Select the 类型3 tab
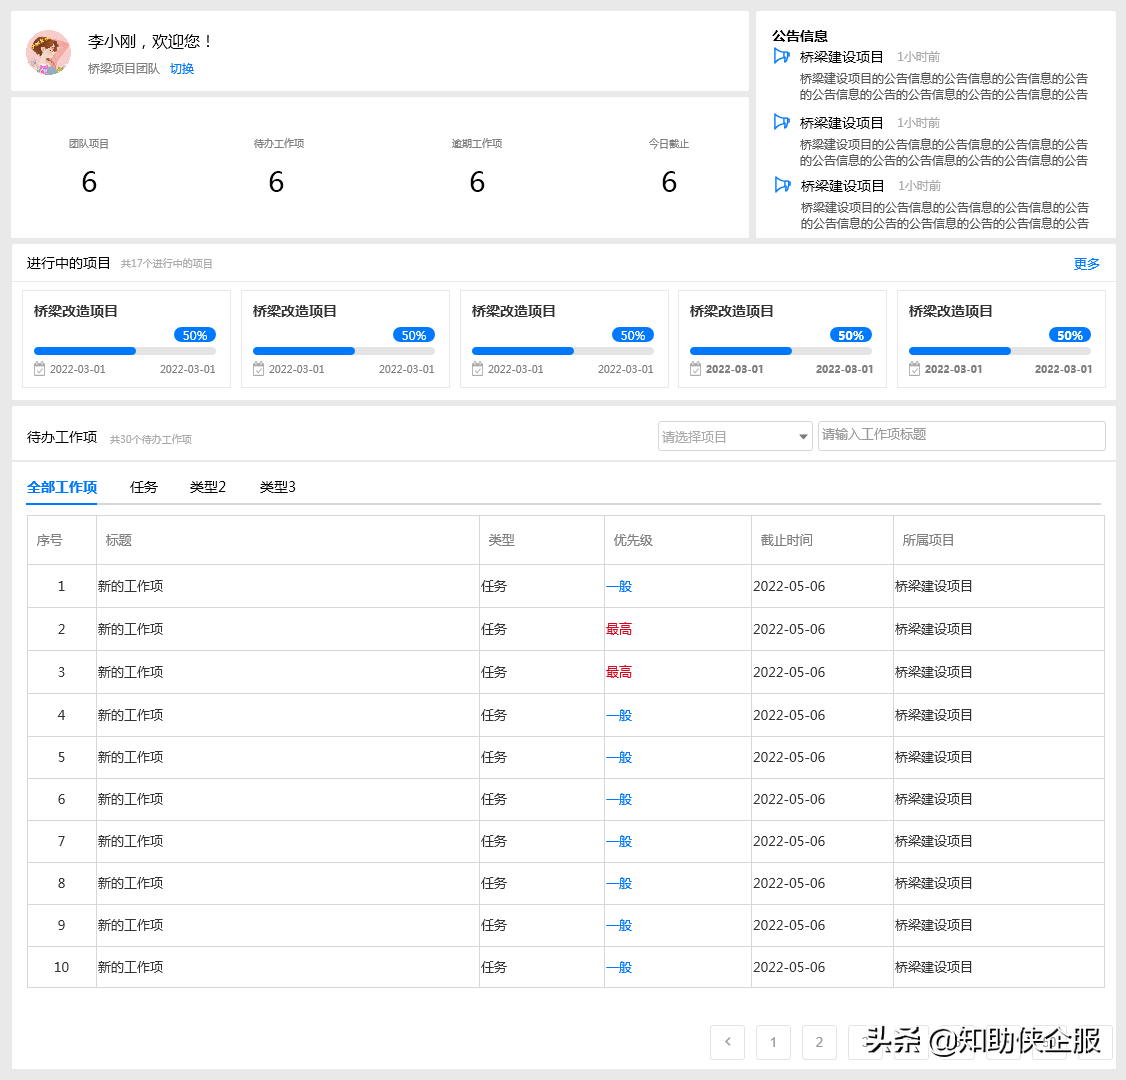 pos(275,487)
